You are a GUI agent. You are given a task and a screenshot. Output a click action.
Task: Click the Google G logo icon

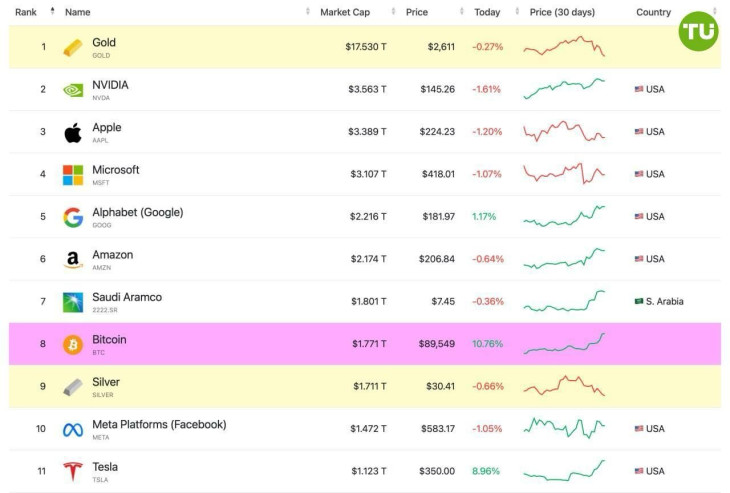coord(73,217)
